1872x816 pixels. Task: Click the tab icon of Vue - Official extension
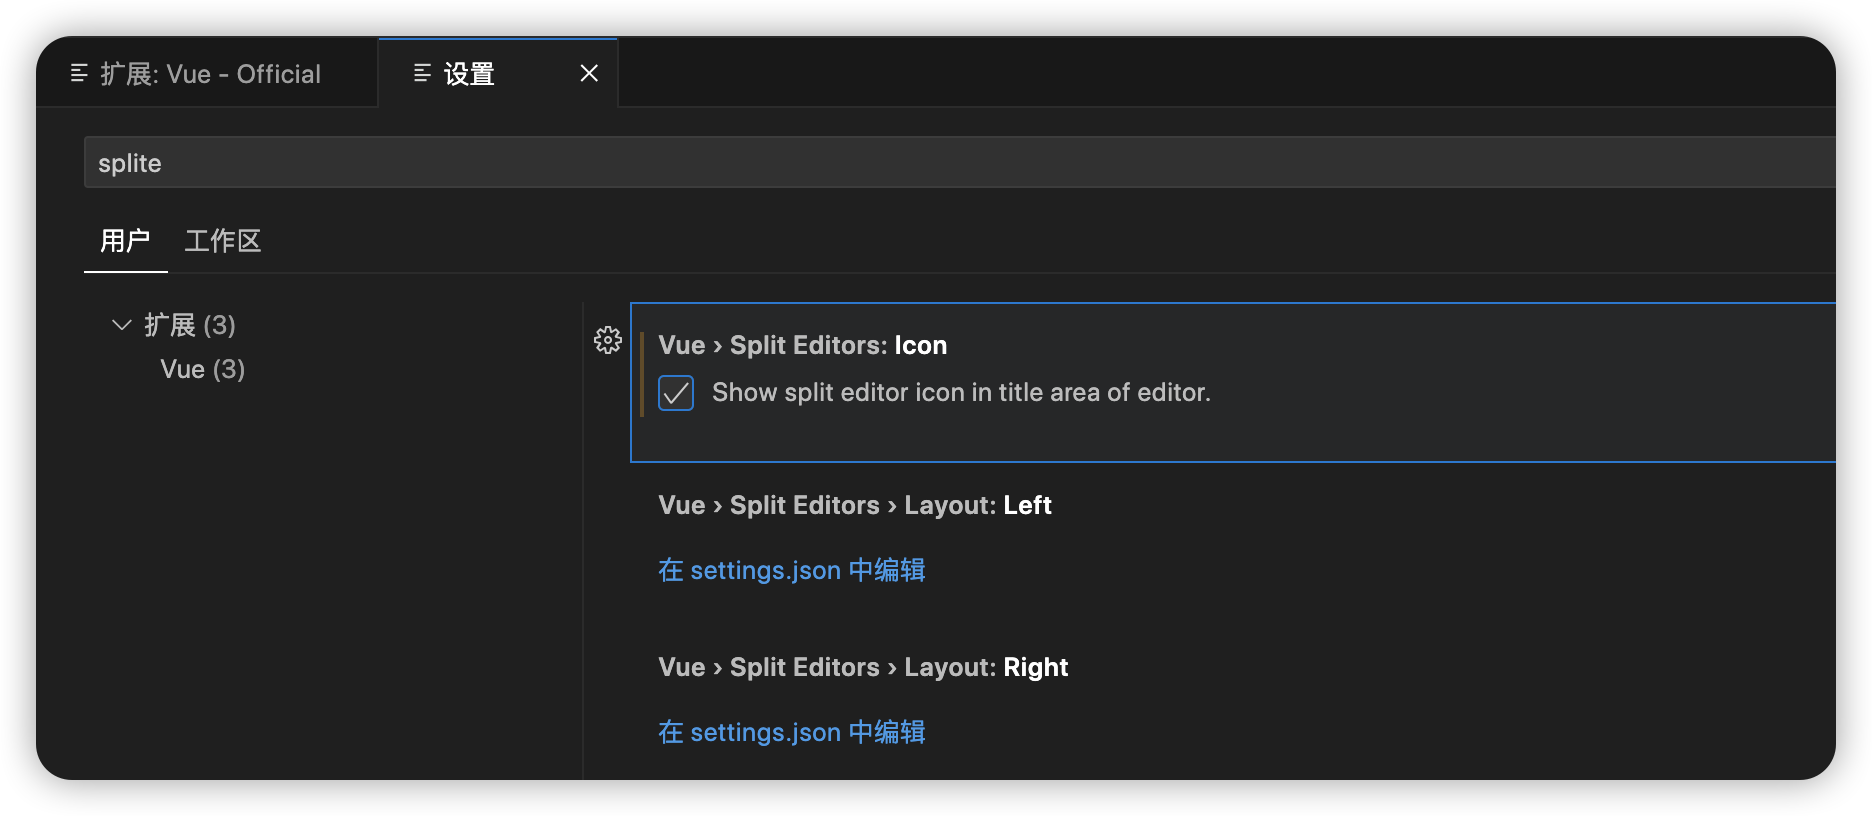(80, 73)
